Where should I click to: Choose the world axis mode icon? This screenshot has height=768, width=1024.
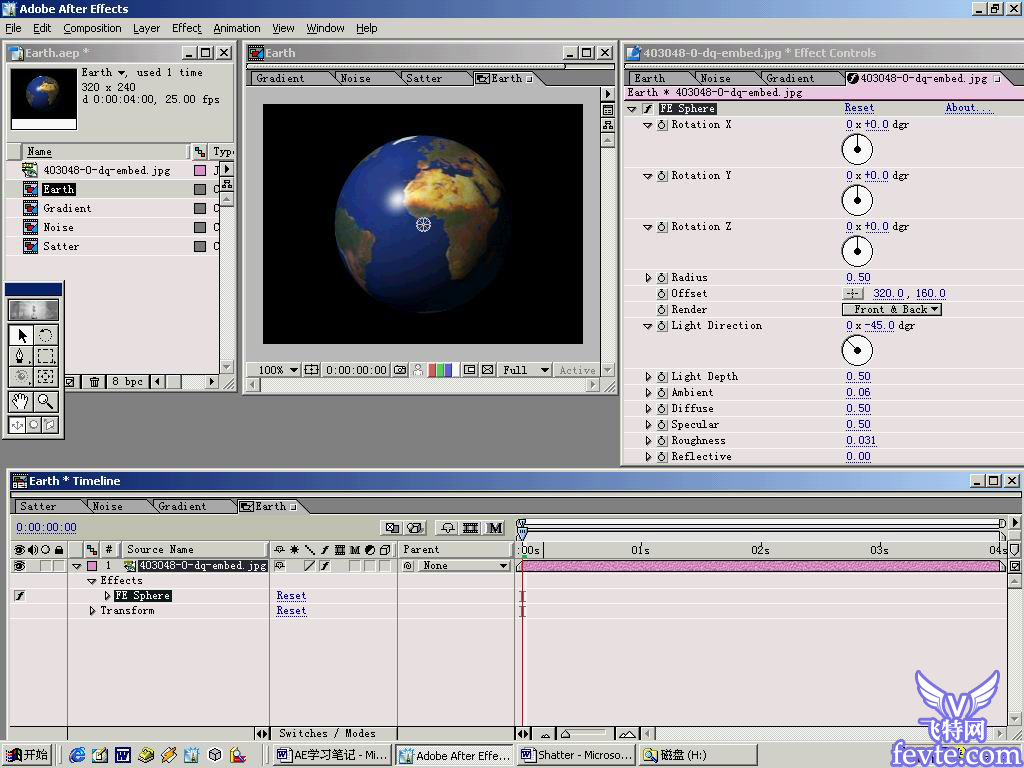click(33, 425)
